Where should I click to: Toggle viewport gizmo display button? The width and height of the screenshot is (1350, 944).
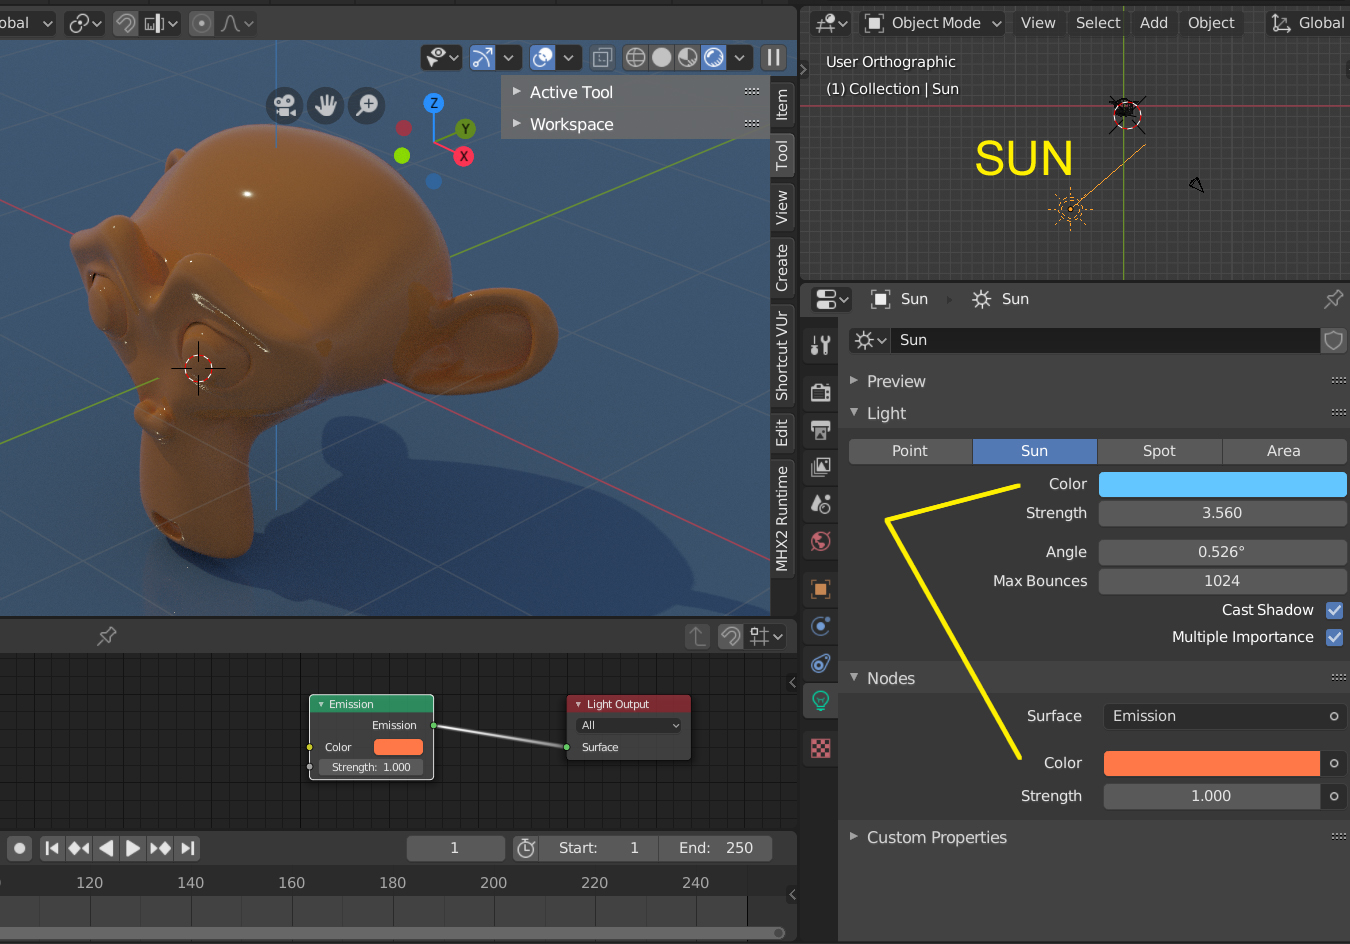click(x=483, y=58)
